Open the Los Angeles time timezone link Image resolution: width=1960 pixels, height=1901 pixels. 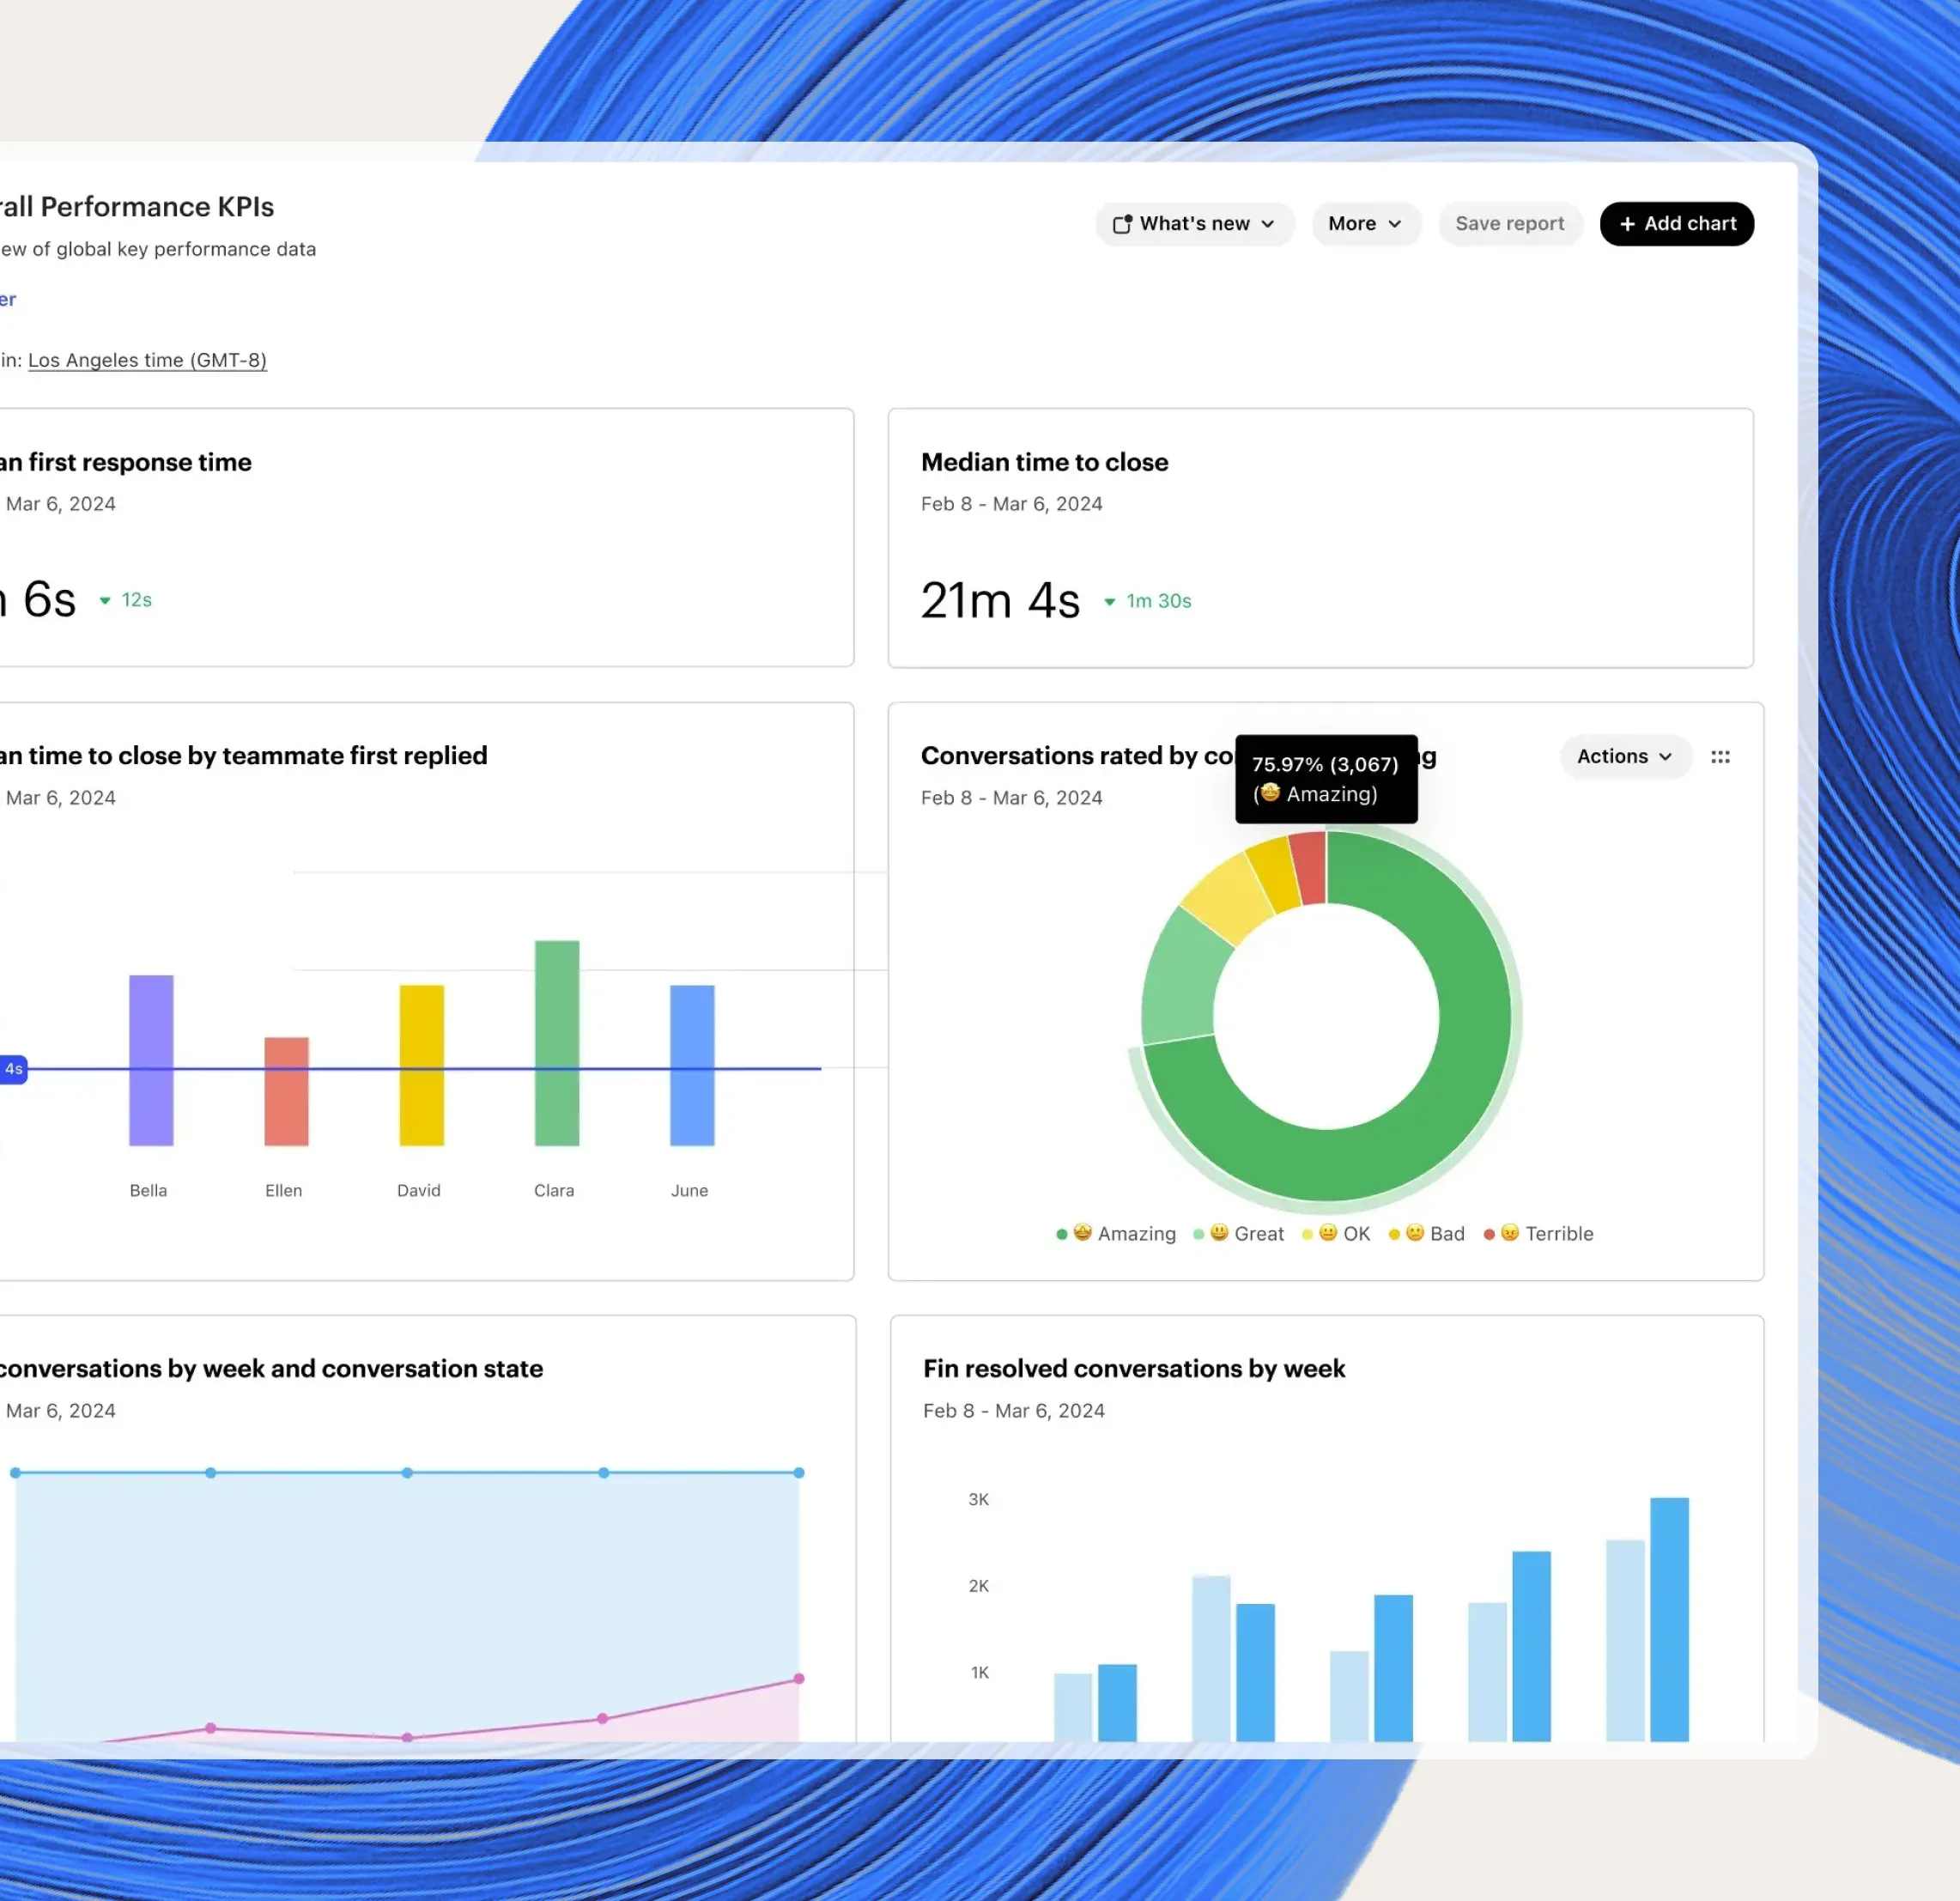click(x=147, y=360)
